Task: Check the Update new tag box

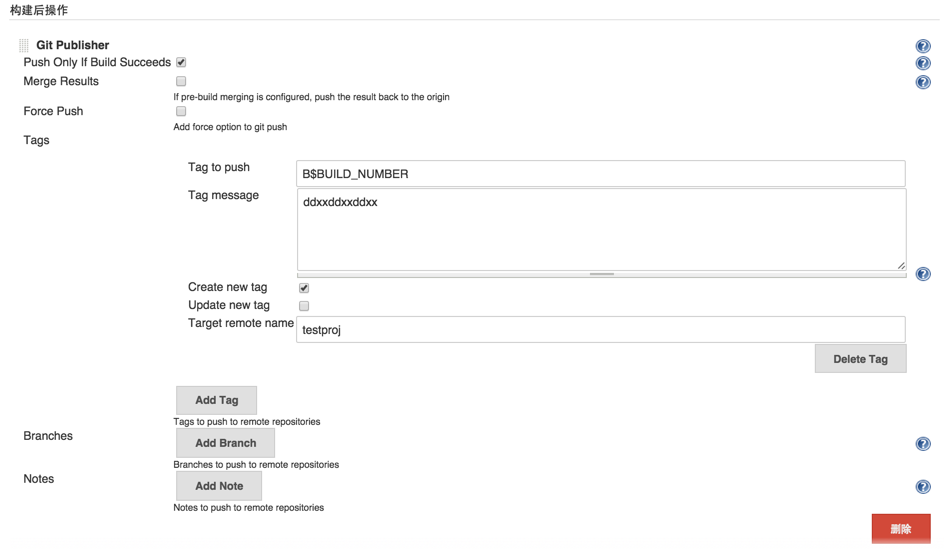Action: coord(304,306)
